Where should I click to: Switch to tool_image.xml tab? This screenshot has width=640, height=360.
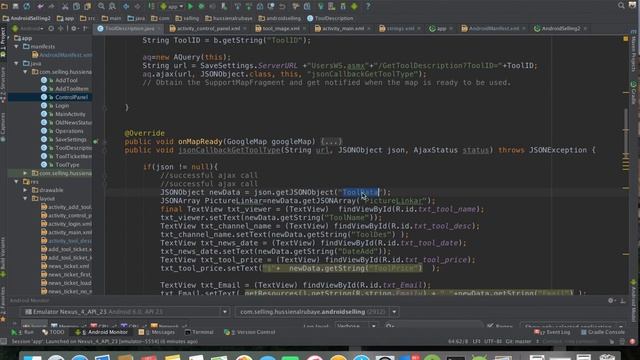coord(281,29)
